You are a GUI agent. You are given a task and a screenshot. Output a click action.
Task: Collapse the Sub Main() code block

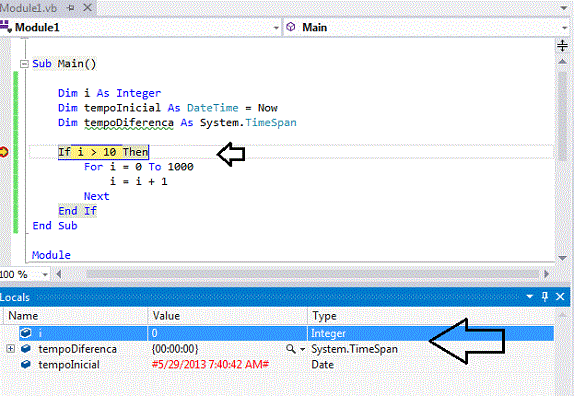(24, 64)
